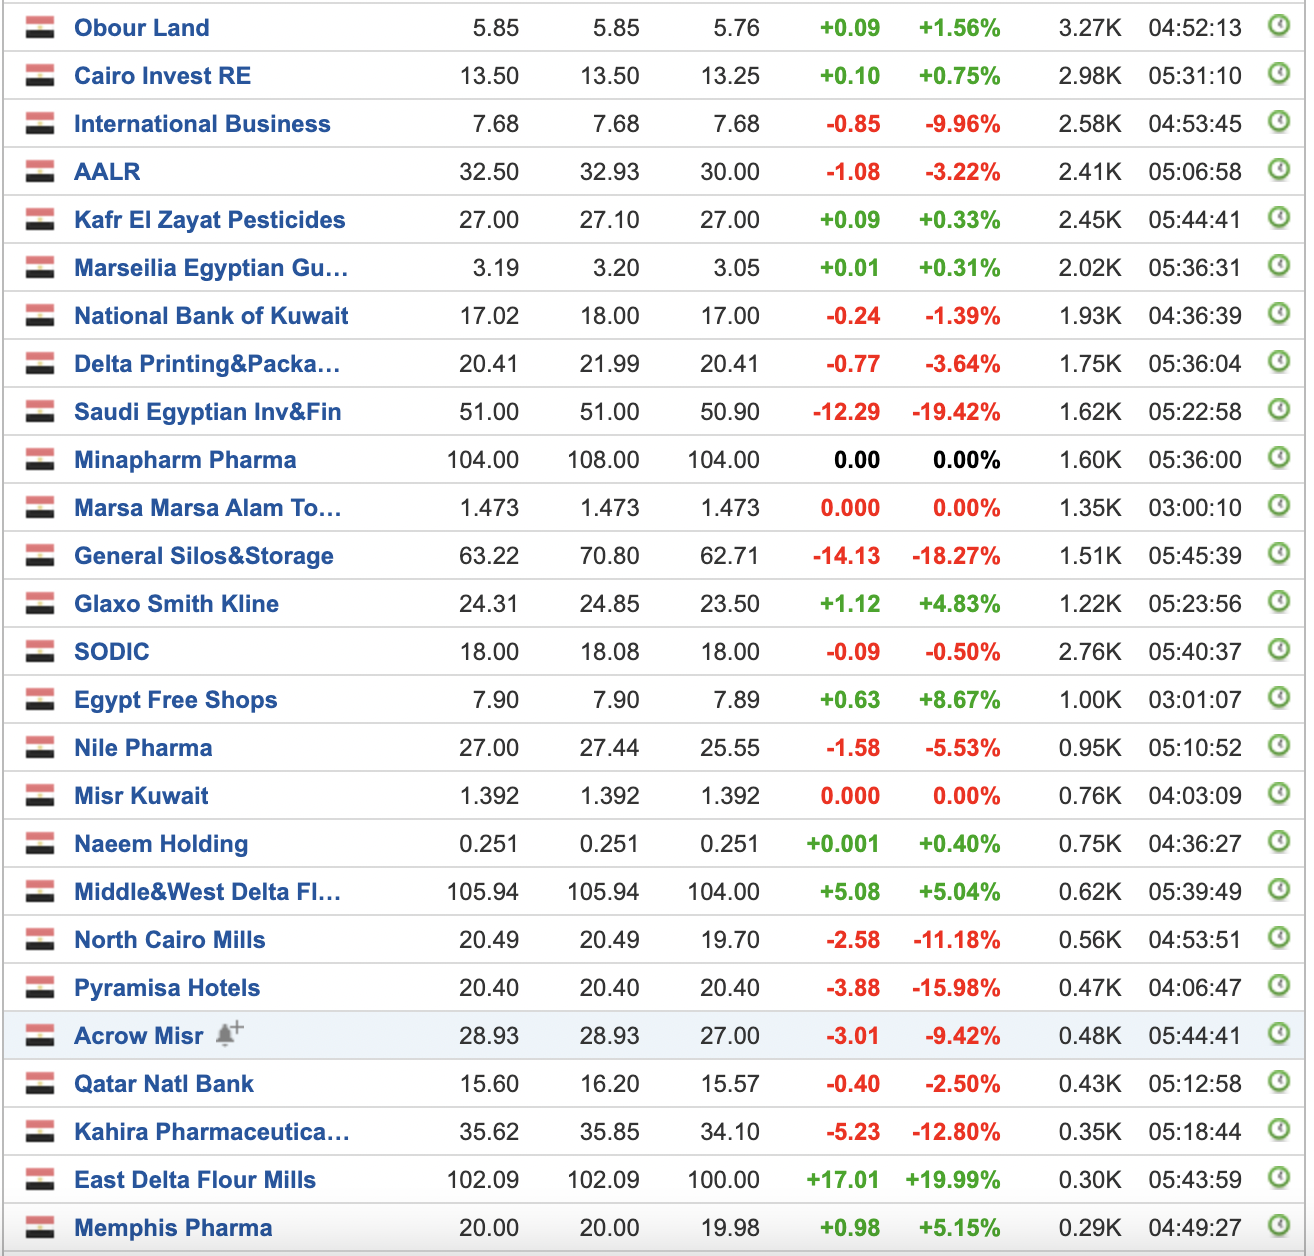Click clock icon in Memphis Pharma row

[1279, 1225]
